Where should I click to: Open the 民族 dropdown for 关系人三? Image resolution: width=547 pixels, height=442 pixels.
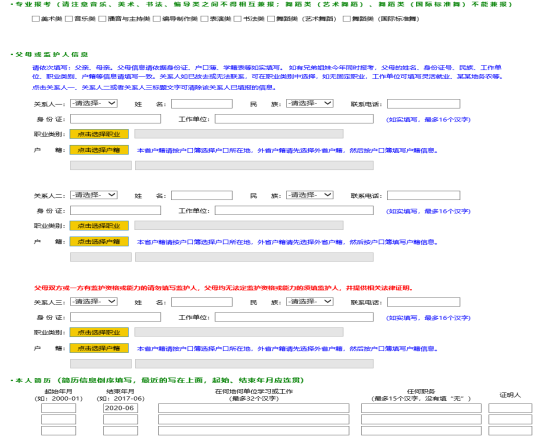(310, 302)
